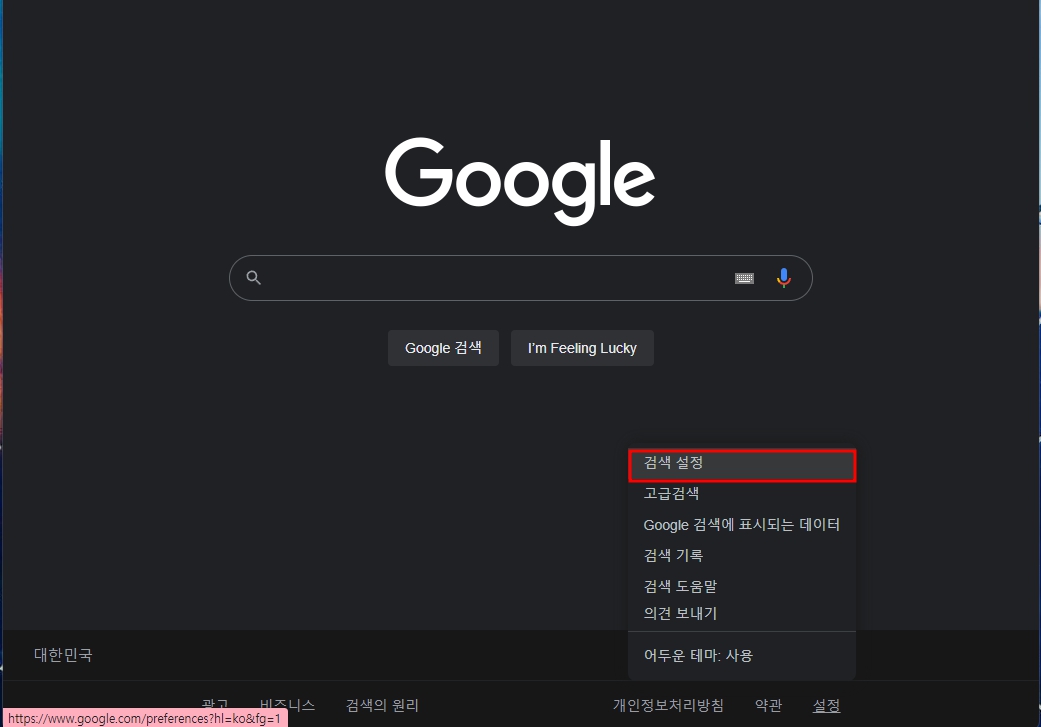Click the microphone icon for voice search
Screen dimensions: 1041x727
click(x=784, y=277)
